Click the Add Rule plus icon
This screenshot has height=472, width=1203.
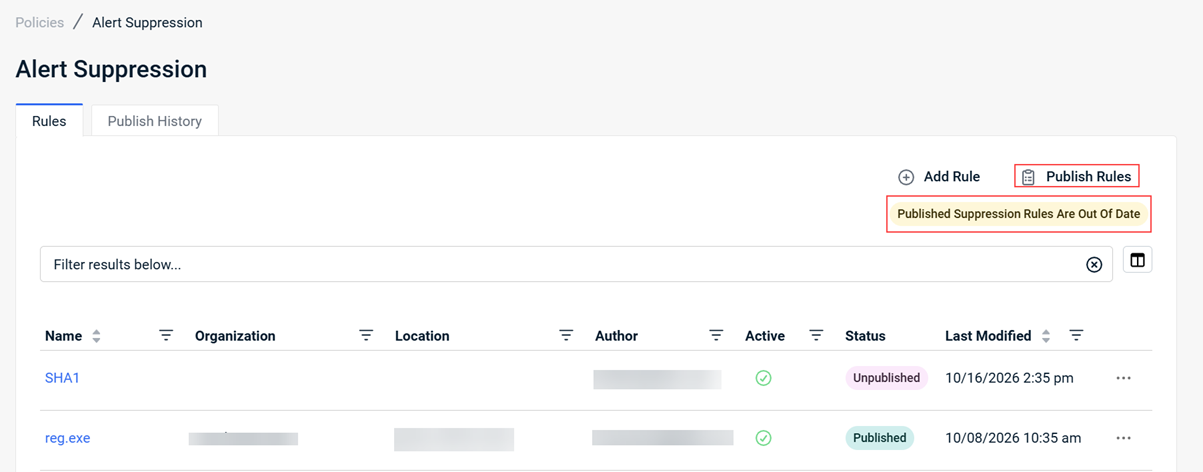[906, 177]
